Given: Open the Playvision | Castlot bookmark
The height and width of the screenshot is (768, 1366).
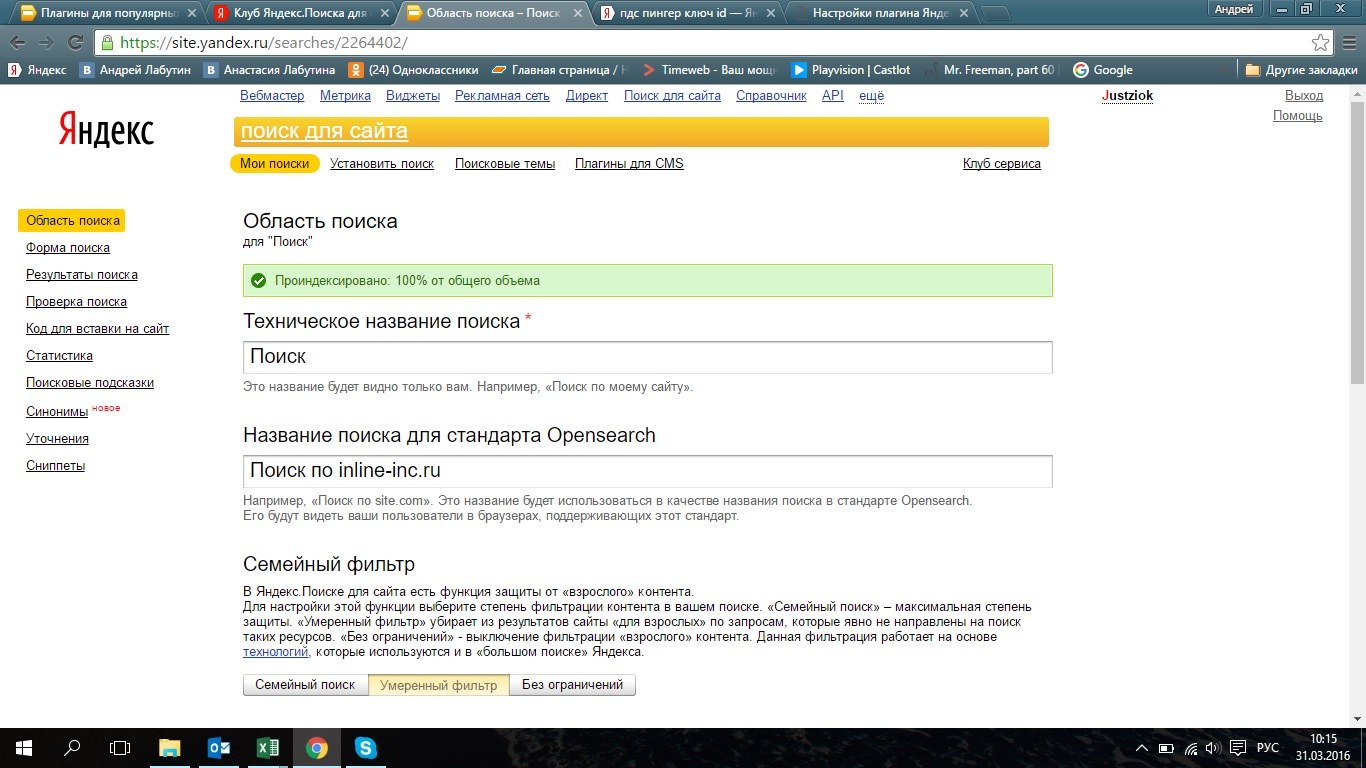Looking at the screenshot, I should tap(850, 70).
